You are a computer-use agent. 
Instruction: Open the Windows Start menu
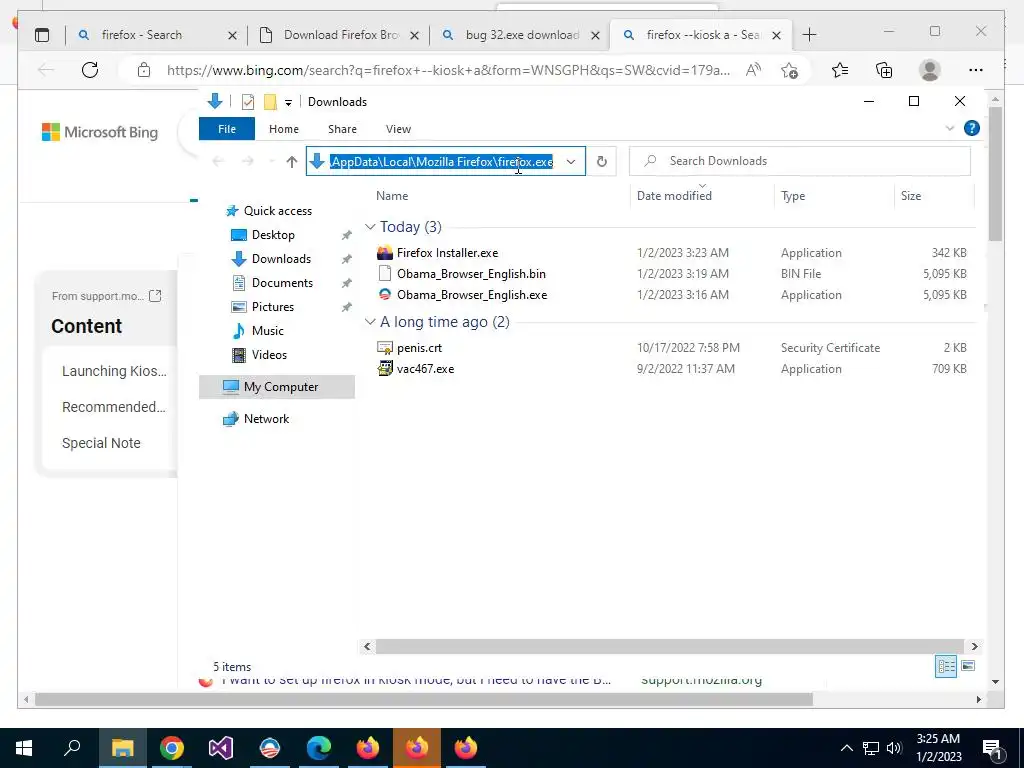click(x=24, y=748)
